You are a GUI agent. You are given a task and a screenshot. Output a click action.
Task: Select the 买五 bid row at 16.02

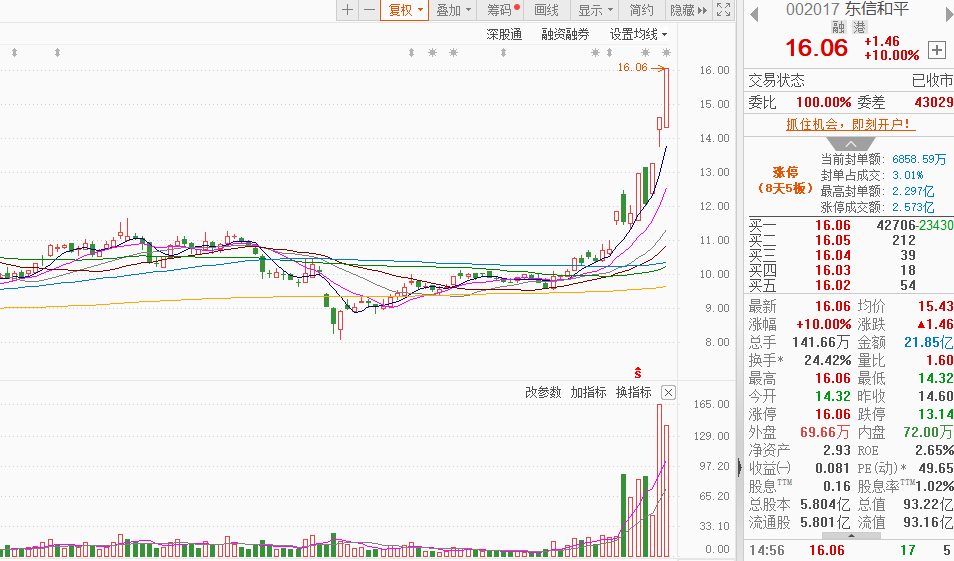tap(850, 285)
